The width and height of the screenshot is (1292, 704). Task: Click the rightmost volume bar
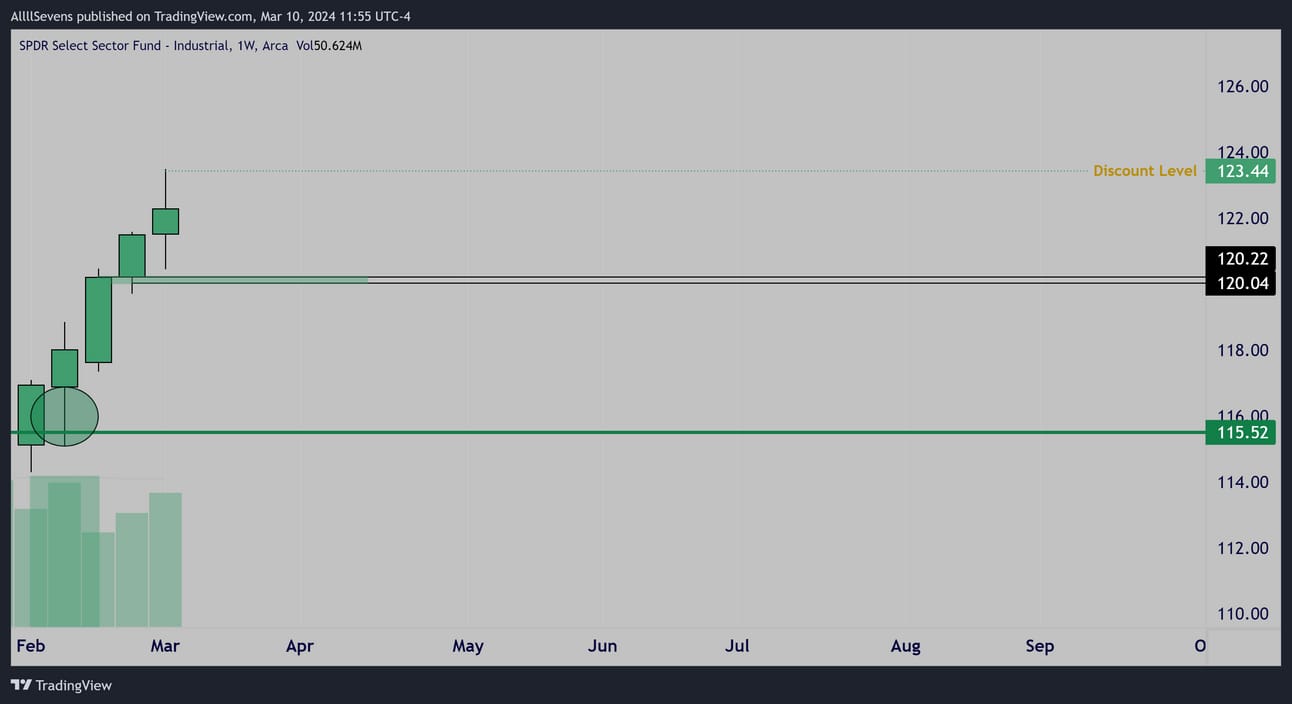165,560
